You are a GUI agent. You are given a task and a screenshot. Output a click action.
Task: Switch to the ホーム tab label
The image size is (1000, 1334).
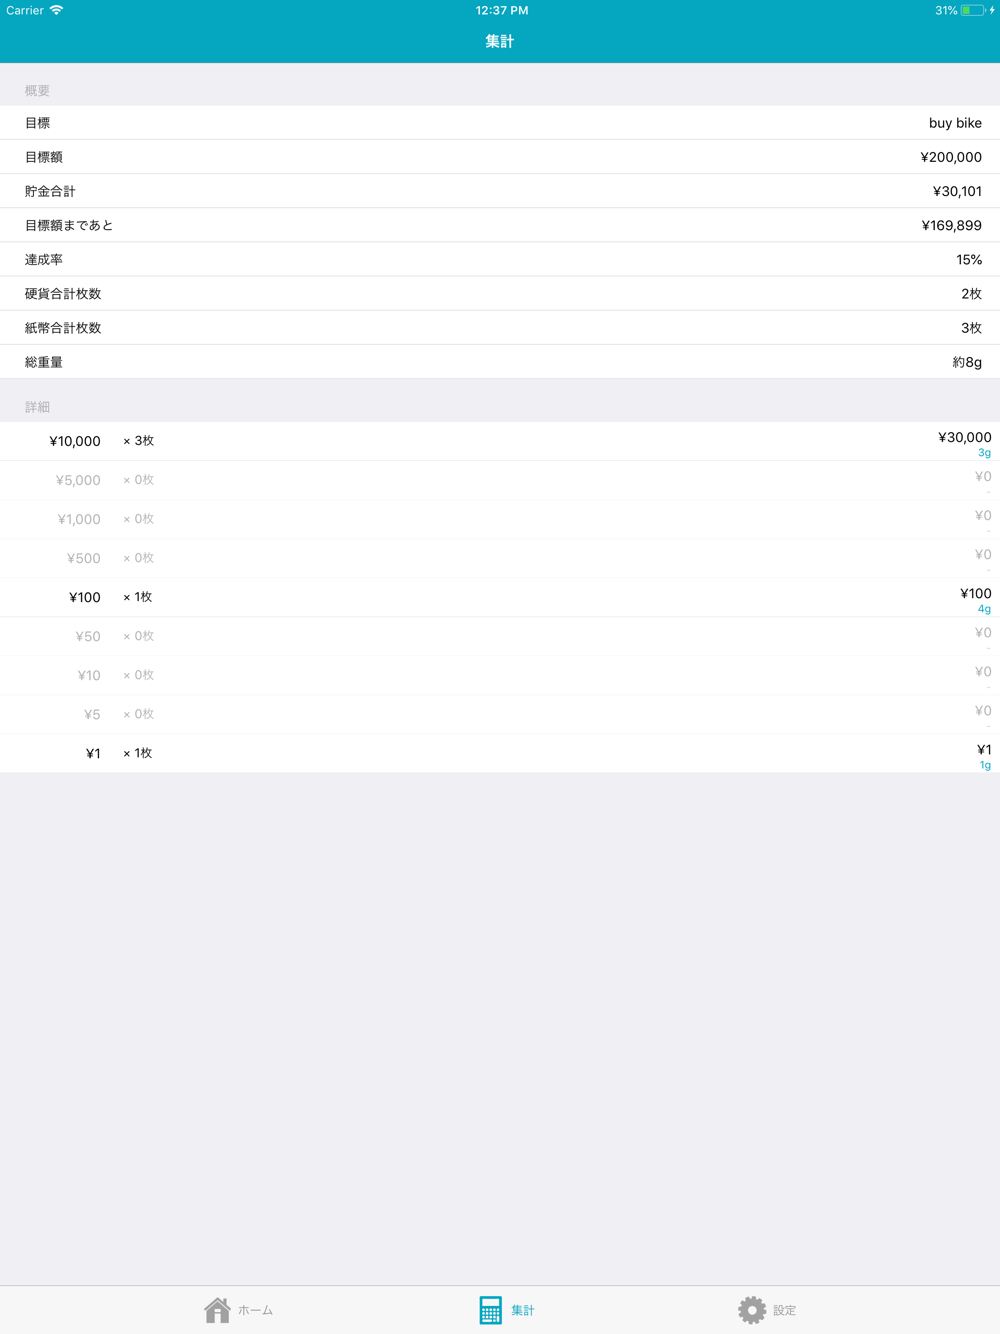(256, 1310)
